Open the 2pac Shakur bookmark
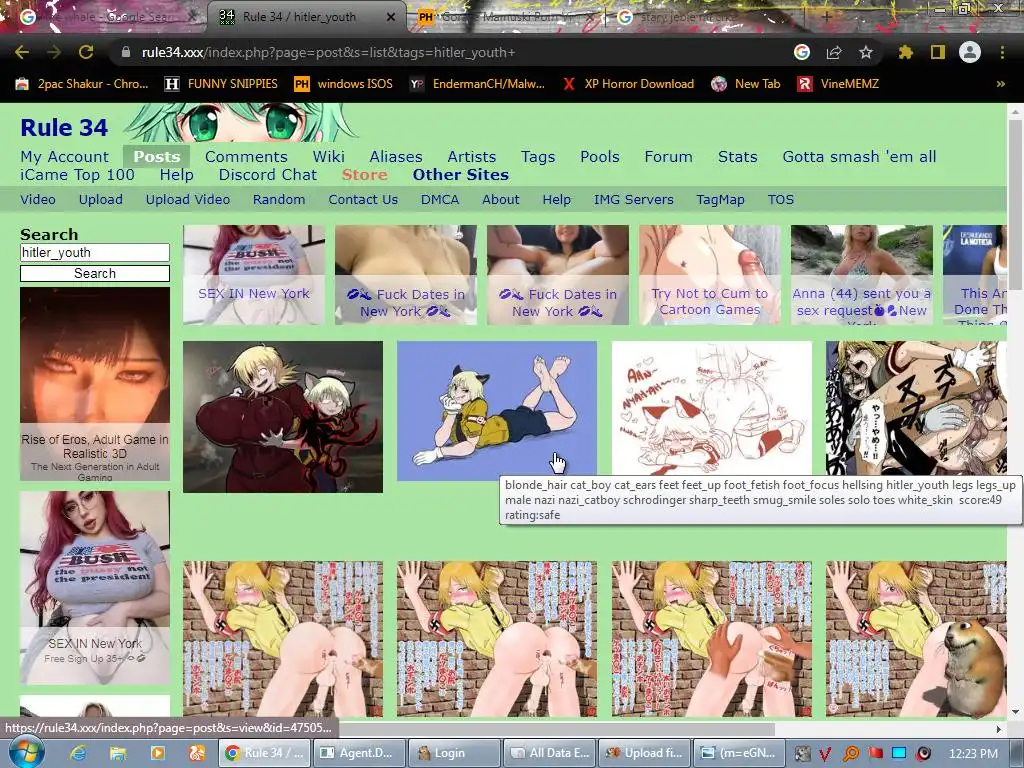This screenshot has height=768, width=1024. [x=82, y=84]
